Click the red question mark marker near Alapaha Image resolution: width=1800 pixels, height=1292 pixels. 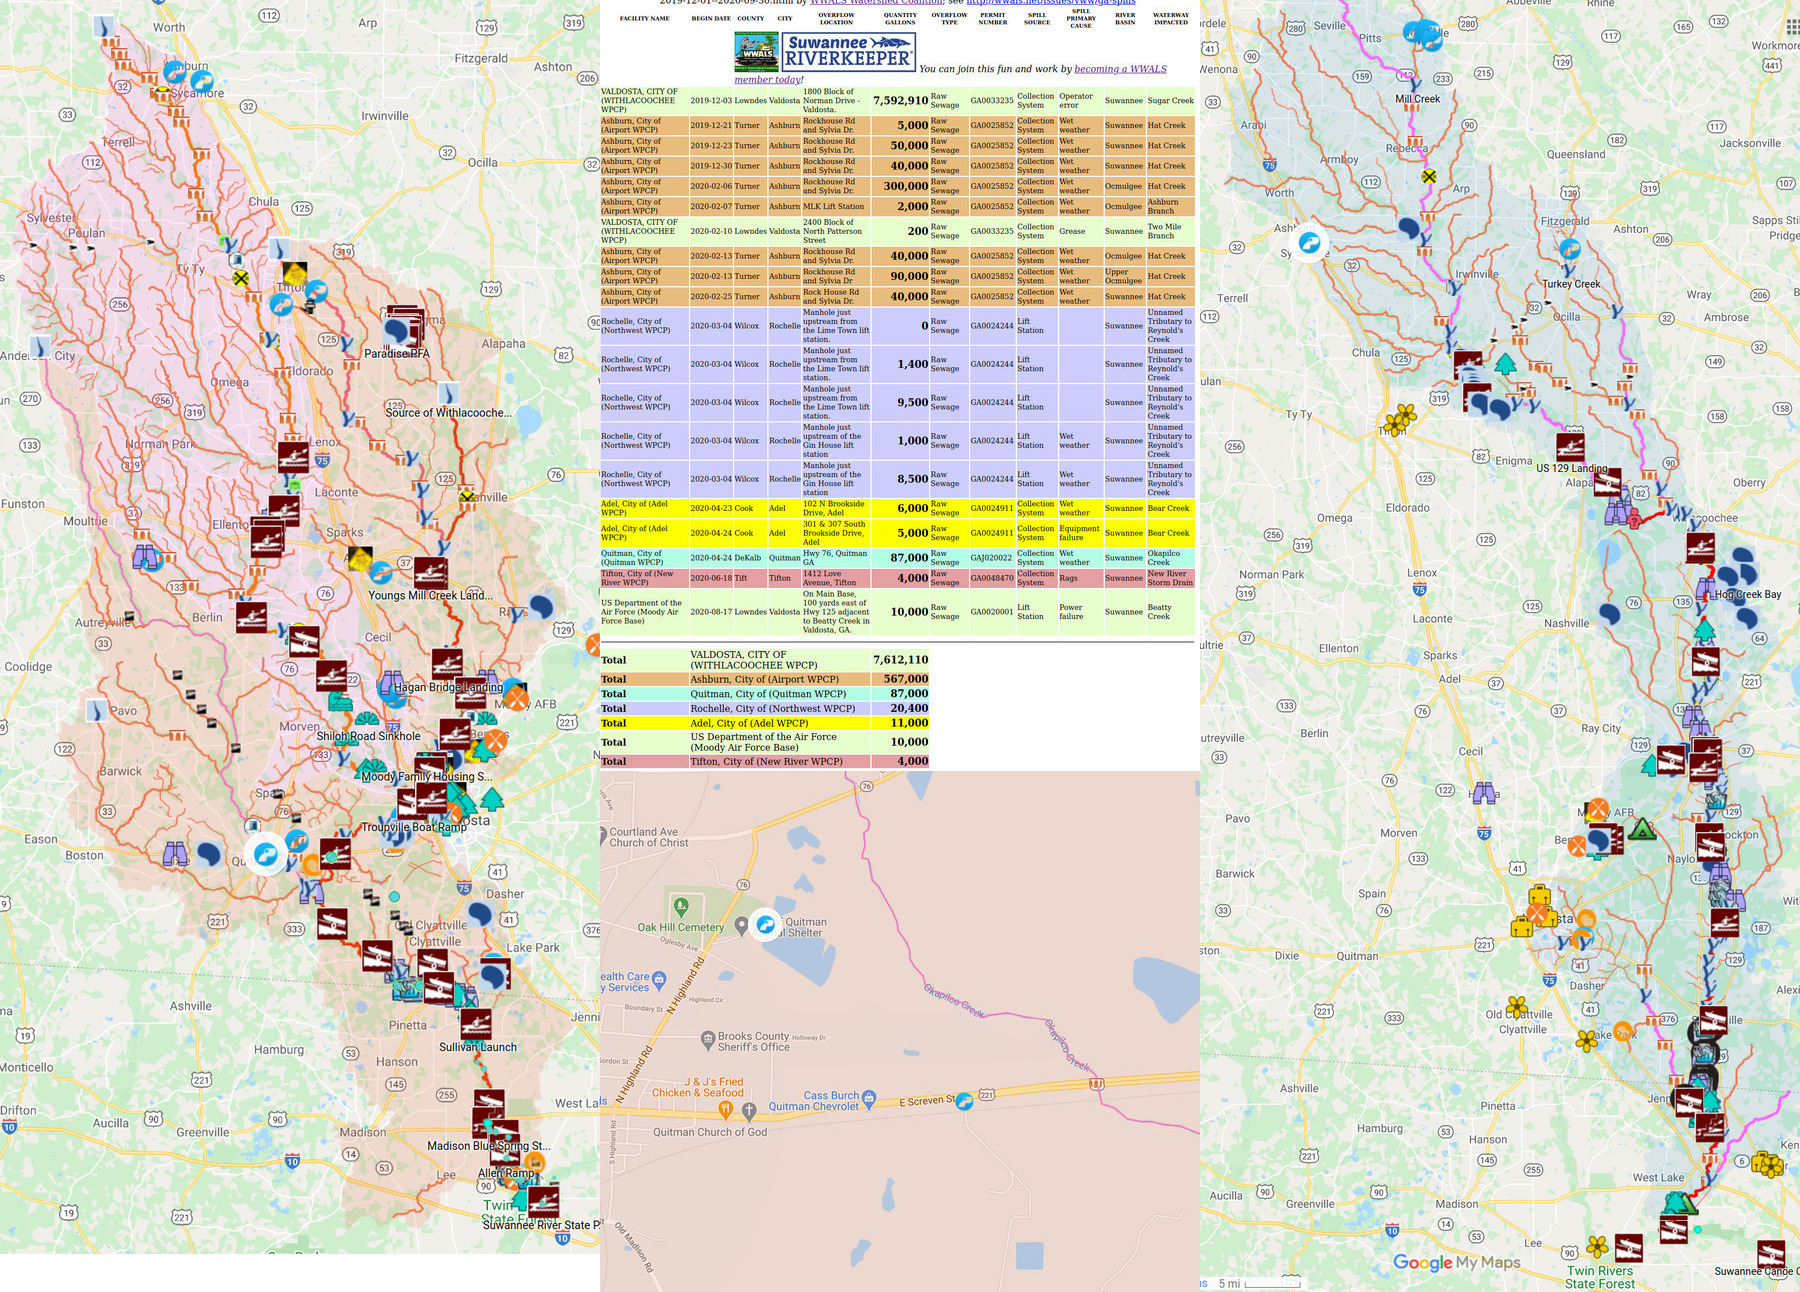[x=1634, y=520]
